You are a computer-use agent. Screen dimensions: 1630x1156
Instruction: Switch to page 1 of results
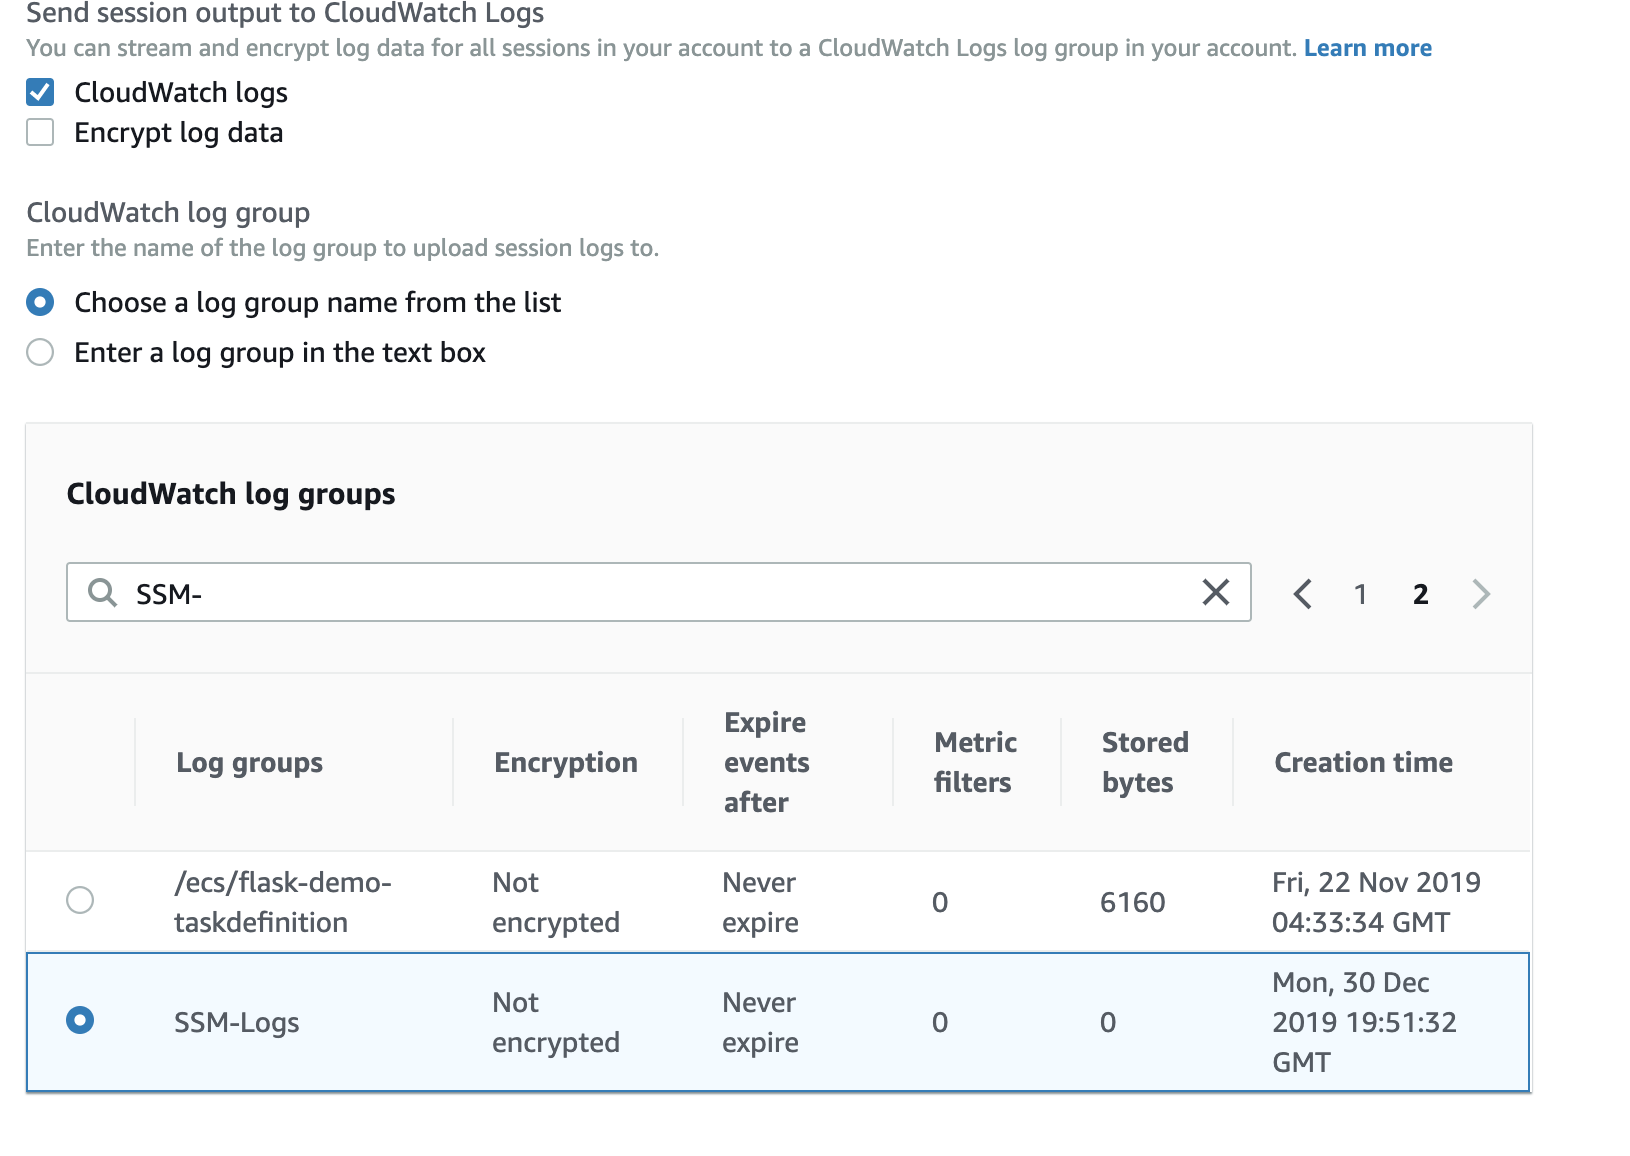click(x=1360, y=594)
